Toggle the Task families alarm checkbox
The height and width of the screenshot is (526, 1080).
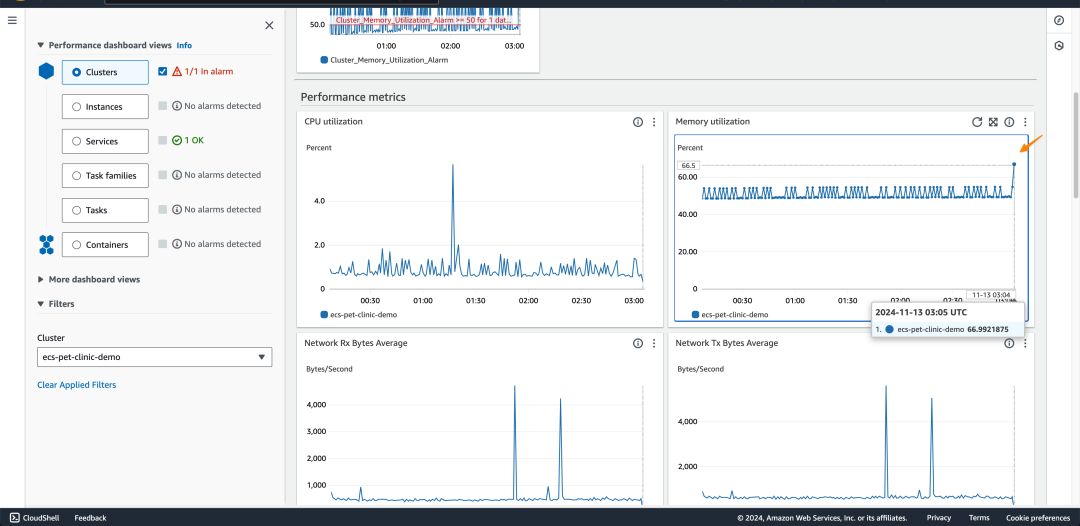click(x=163, y=175)
